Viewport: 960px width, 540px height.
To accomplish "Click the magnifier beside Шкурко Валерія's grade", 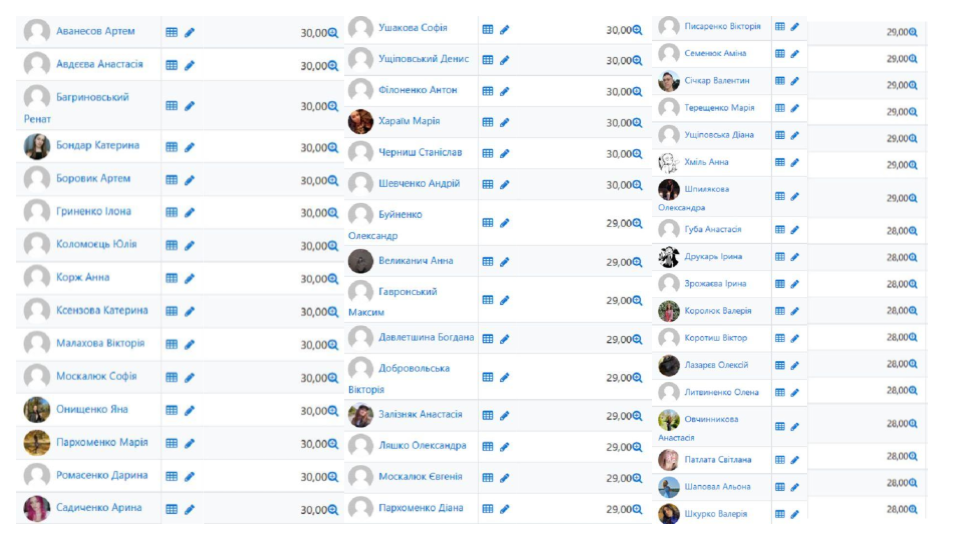I will 912,510.
